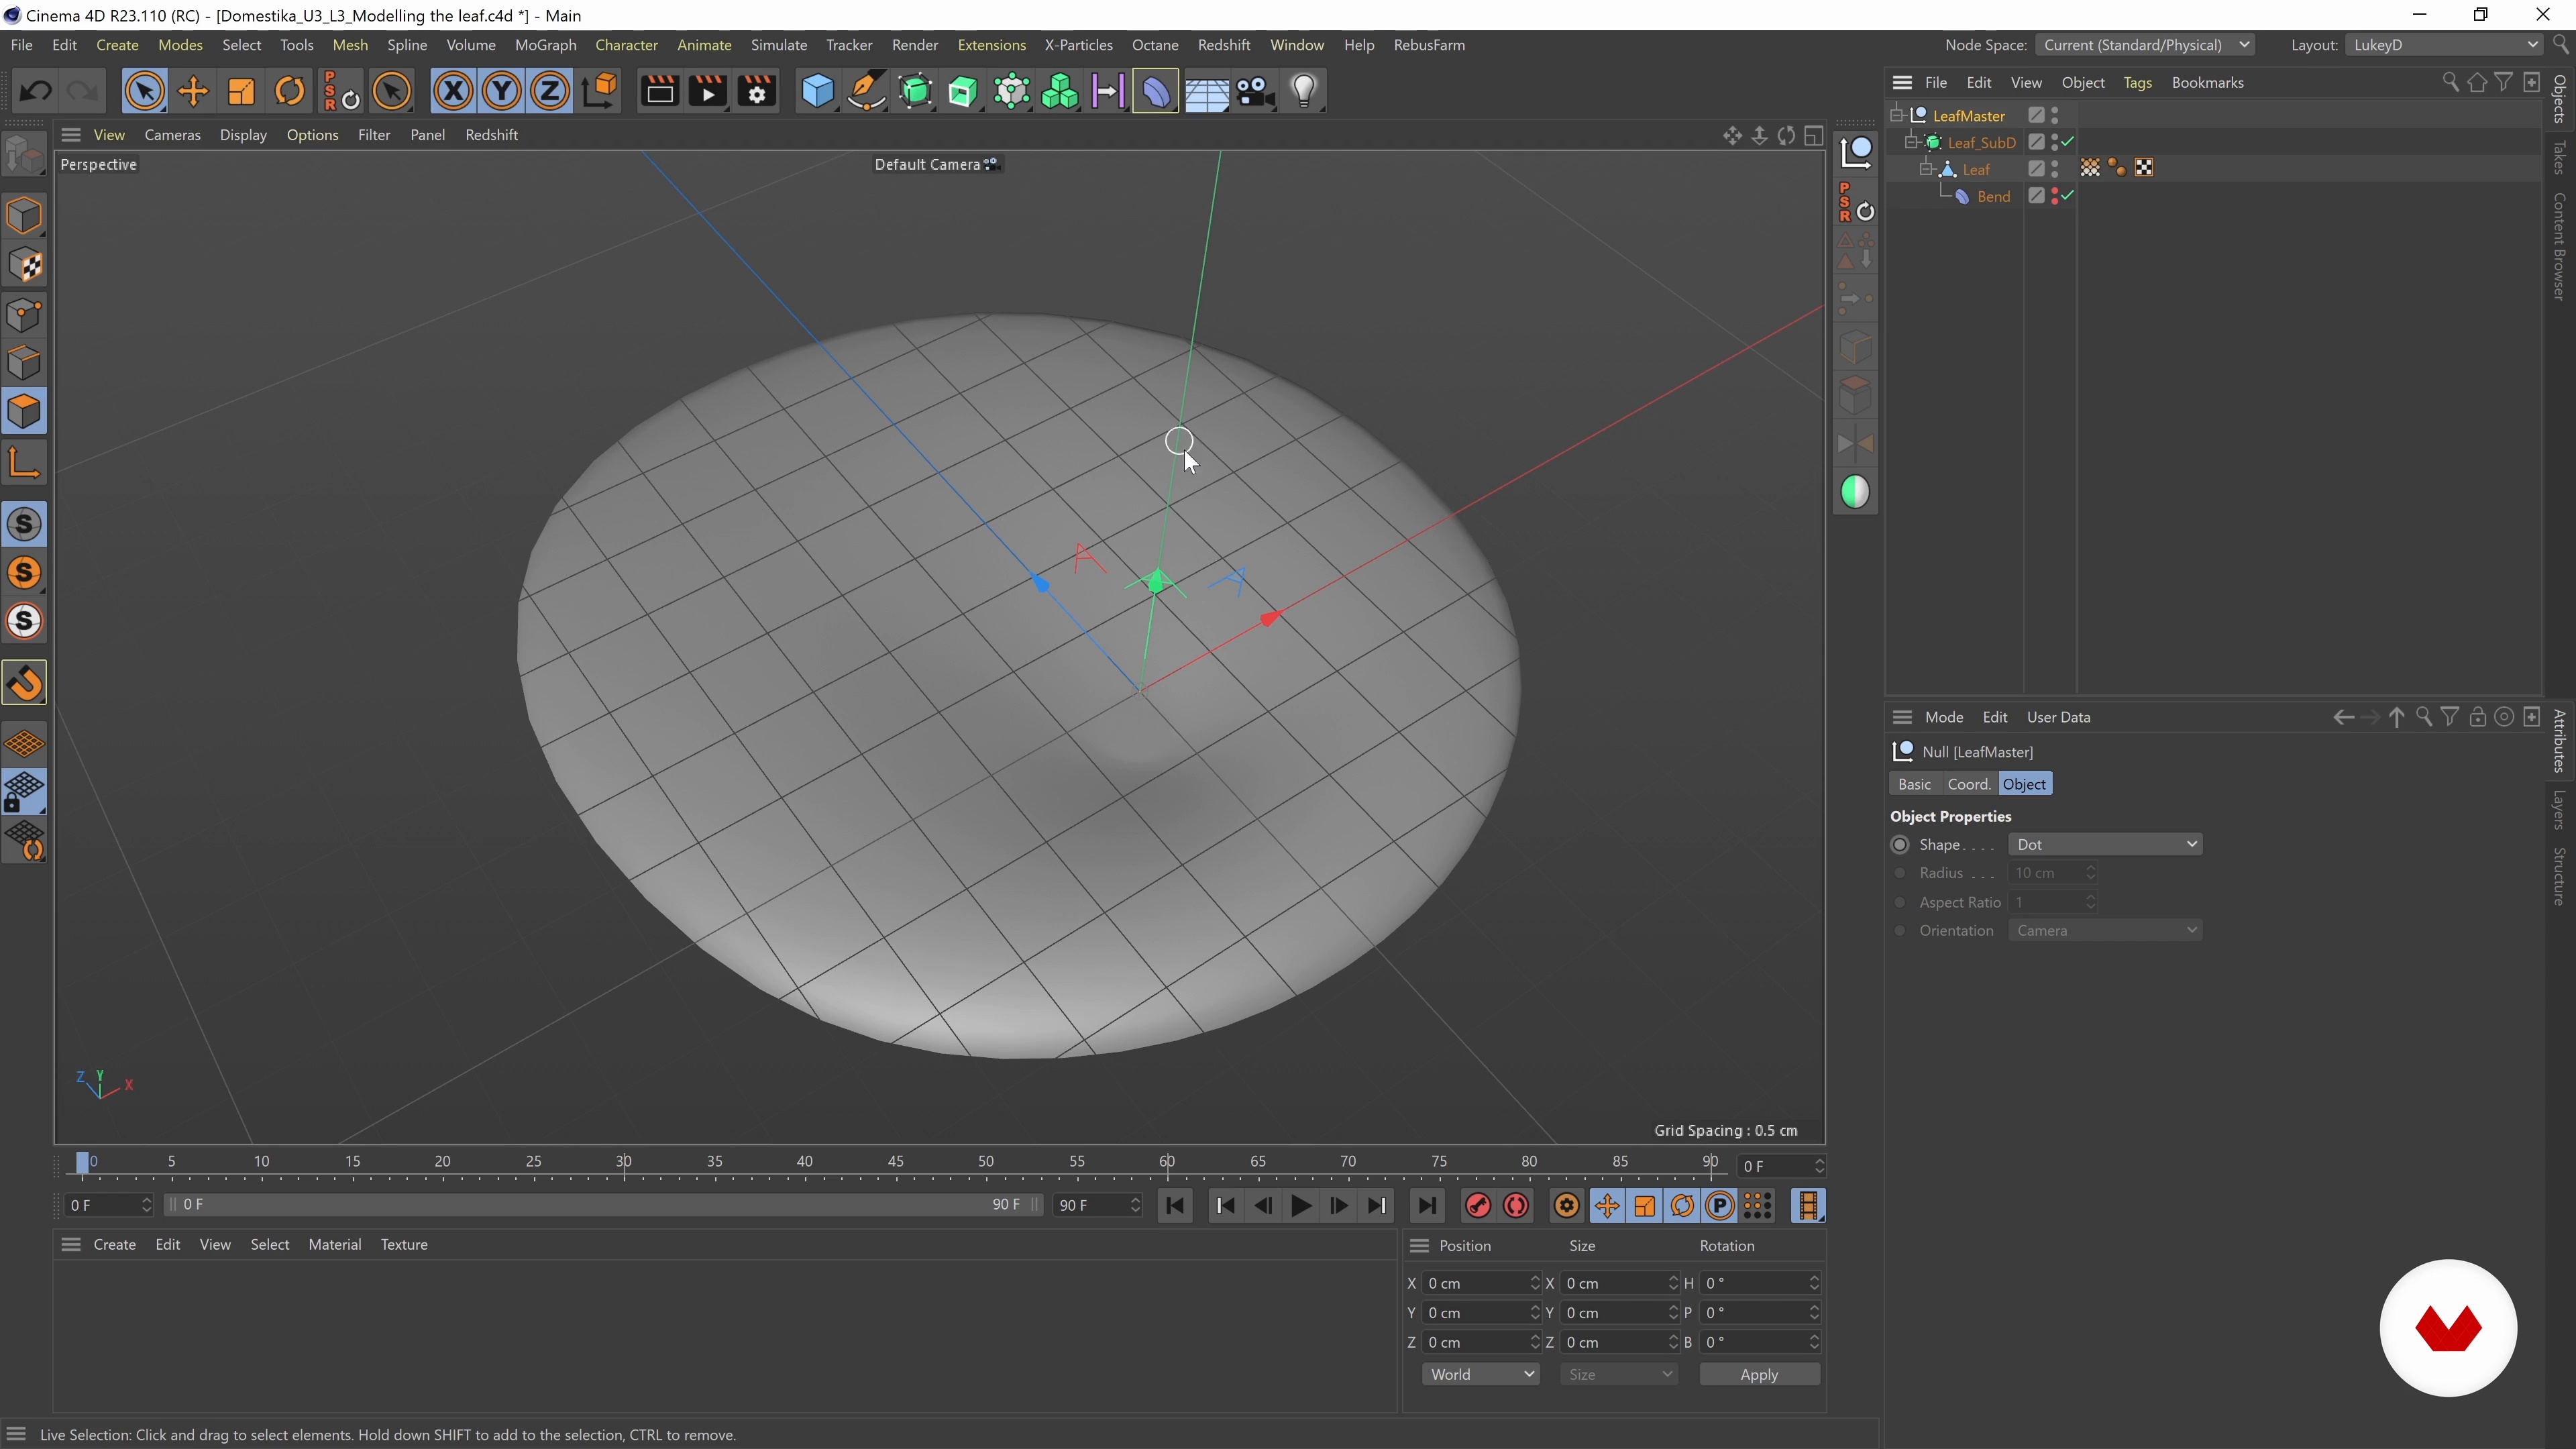This screenshot has width=2576, height=1449.
Task: Add a Subdivision Surface generator
Action: pyautogui.click(x=915, y=92)
